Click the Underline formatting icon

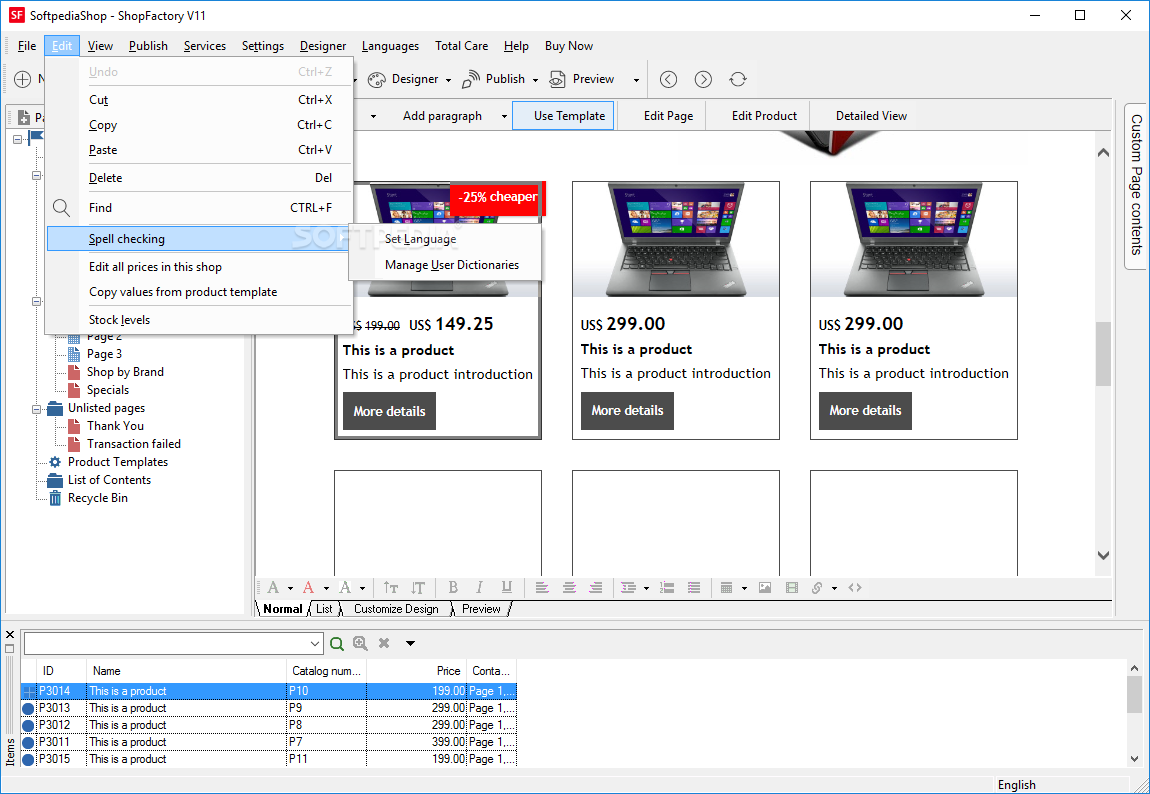click(506, 587)
